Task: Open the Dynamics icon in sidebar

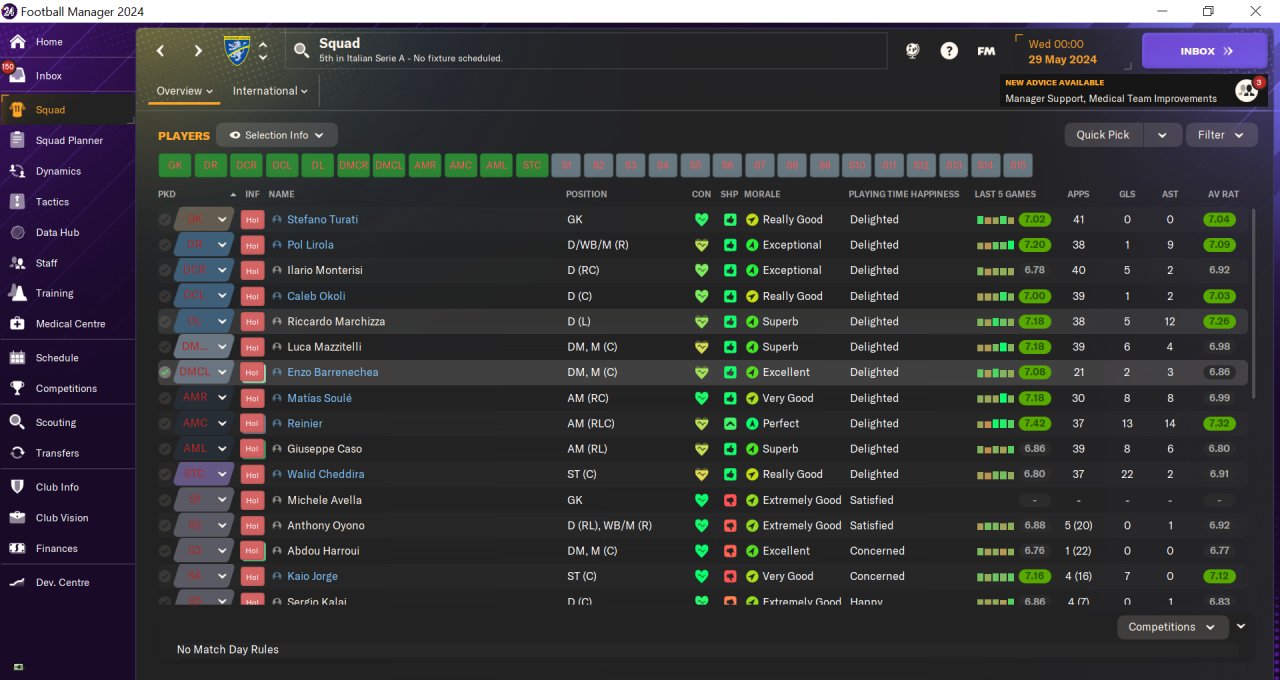Action: (17, 171)
